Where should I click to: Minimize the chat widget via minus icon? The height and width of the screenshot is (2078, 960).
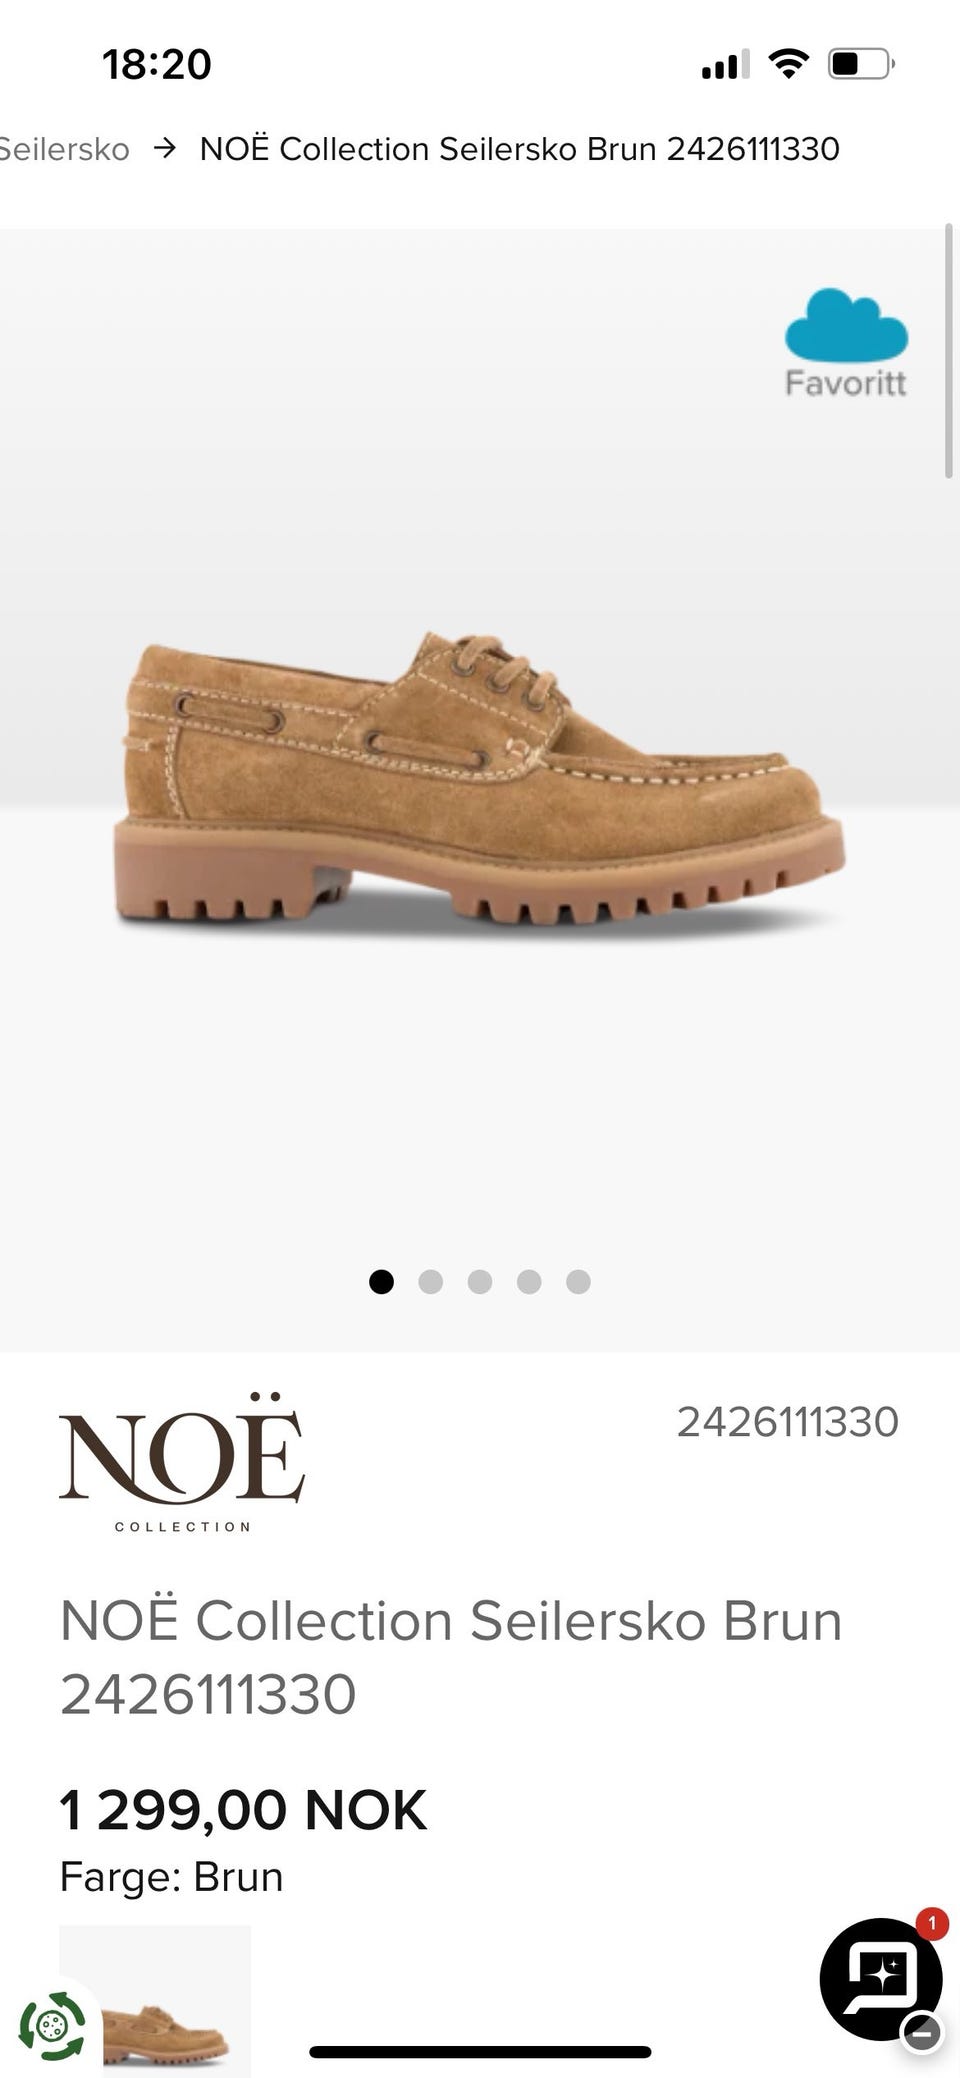922,2031
